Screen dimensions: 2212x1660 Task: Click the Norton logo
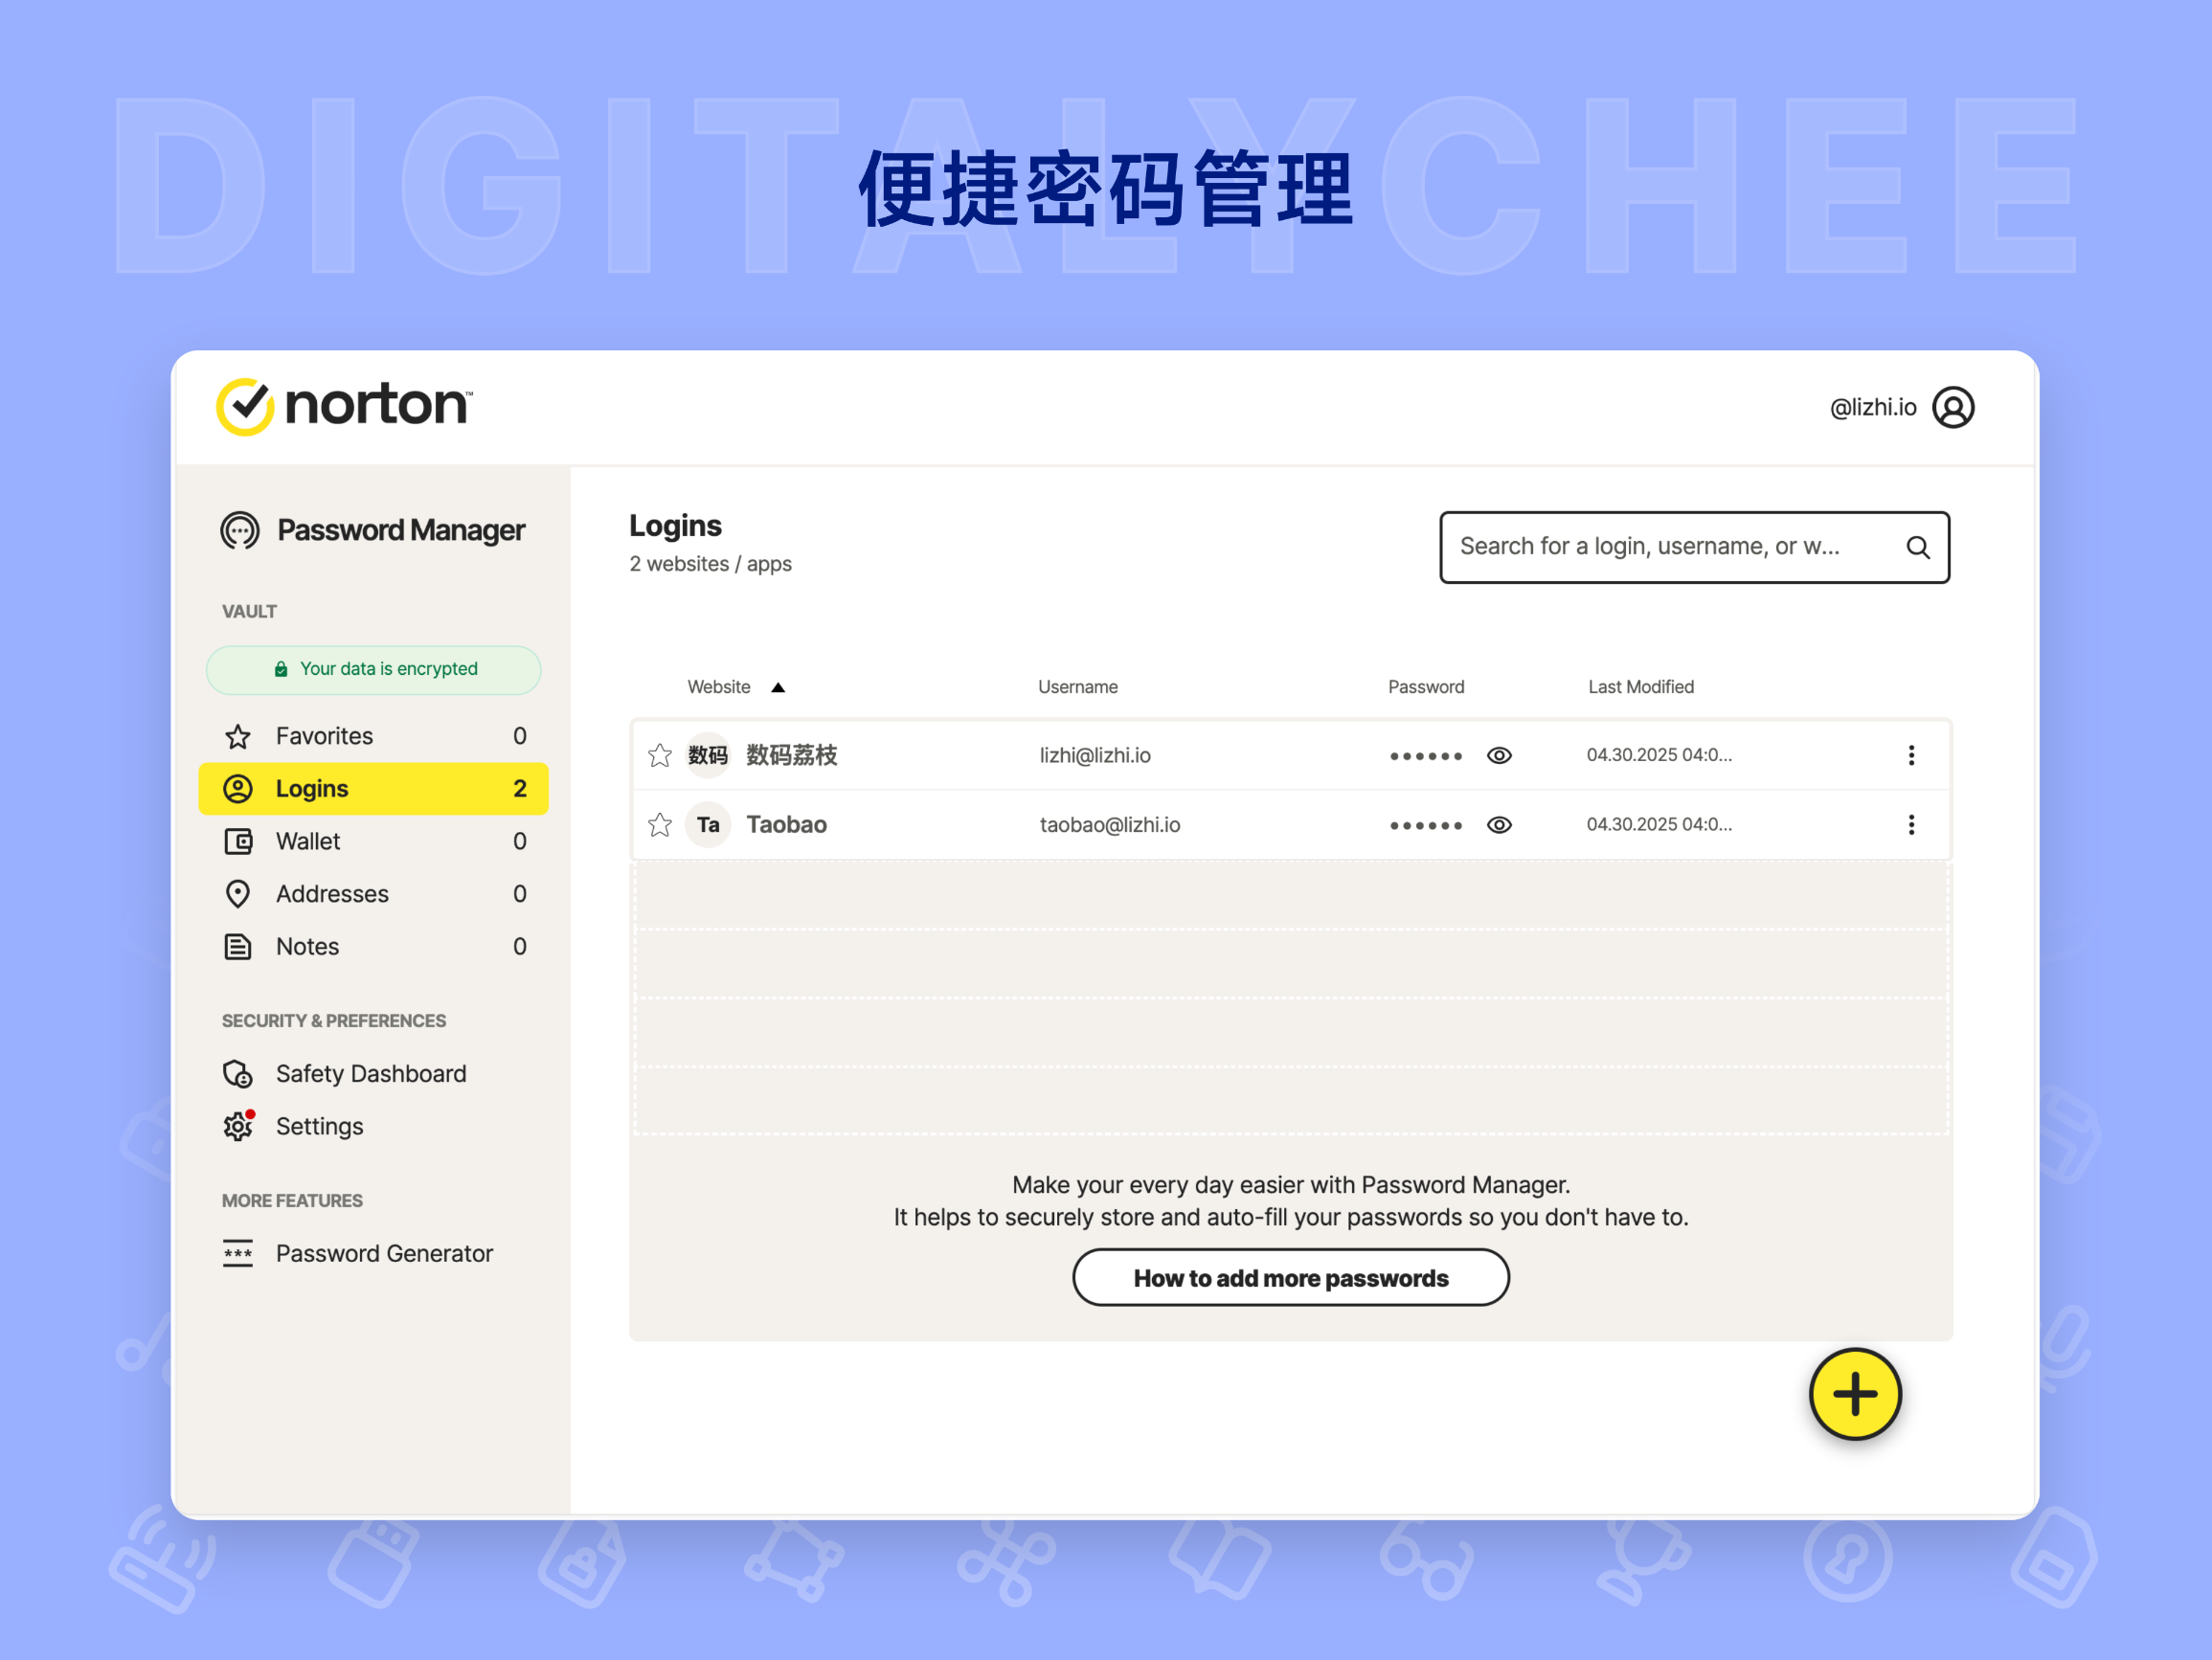tap(344, 406)
